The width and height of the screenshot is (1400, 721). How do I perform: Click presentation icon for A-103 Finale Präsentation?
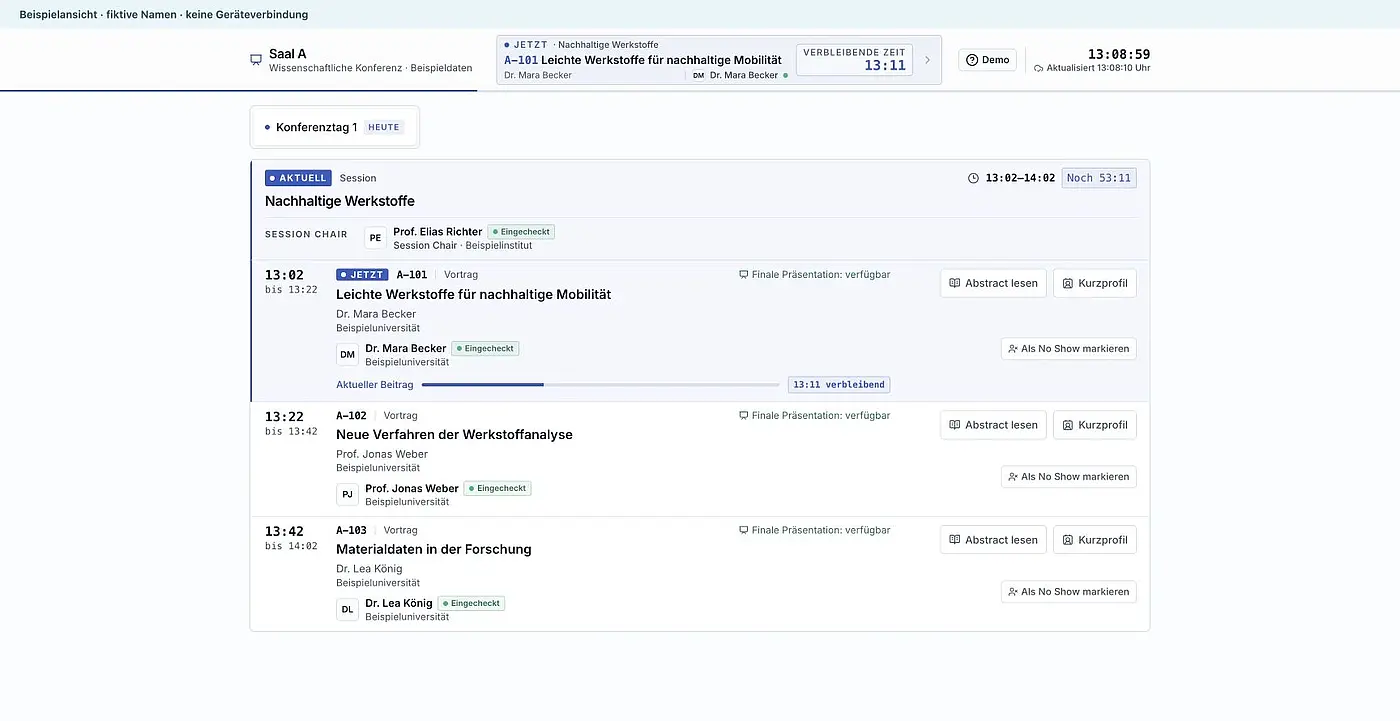pyautogui.click(x=743, y=531)
